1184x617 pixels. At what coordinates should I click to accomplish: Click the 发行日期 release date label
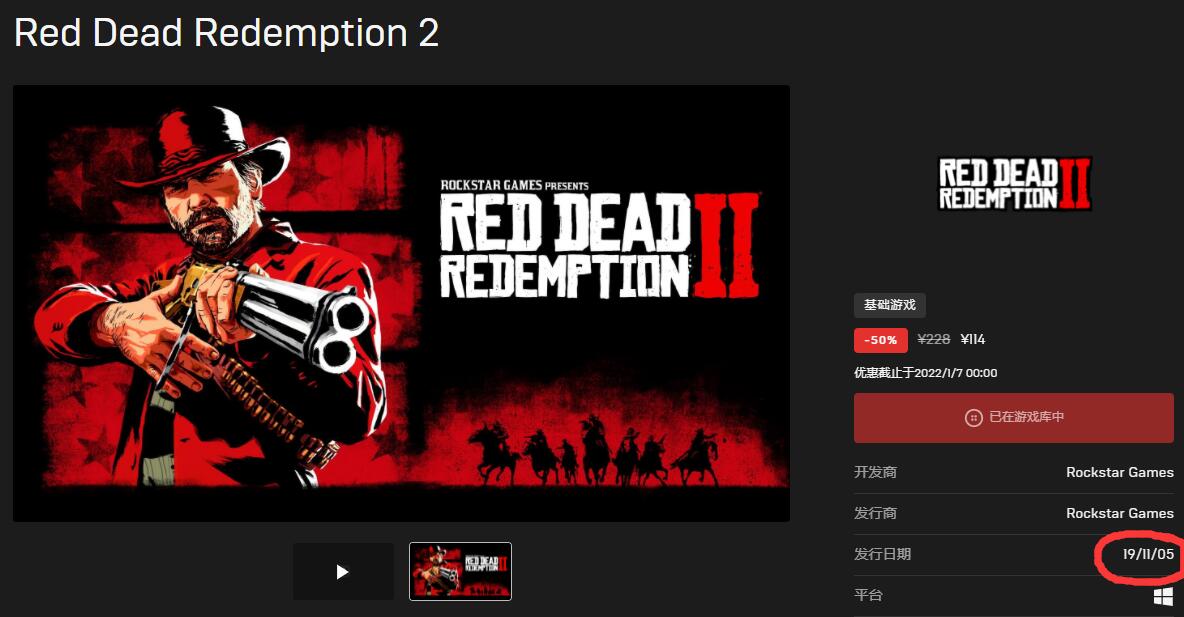pyautogui.click(x=882, y=554)
